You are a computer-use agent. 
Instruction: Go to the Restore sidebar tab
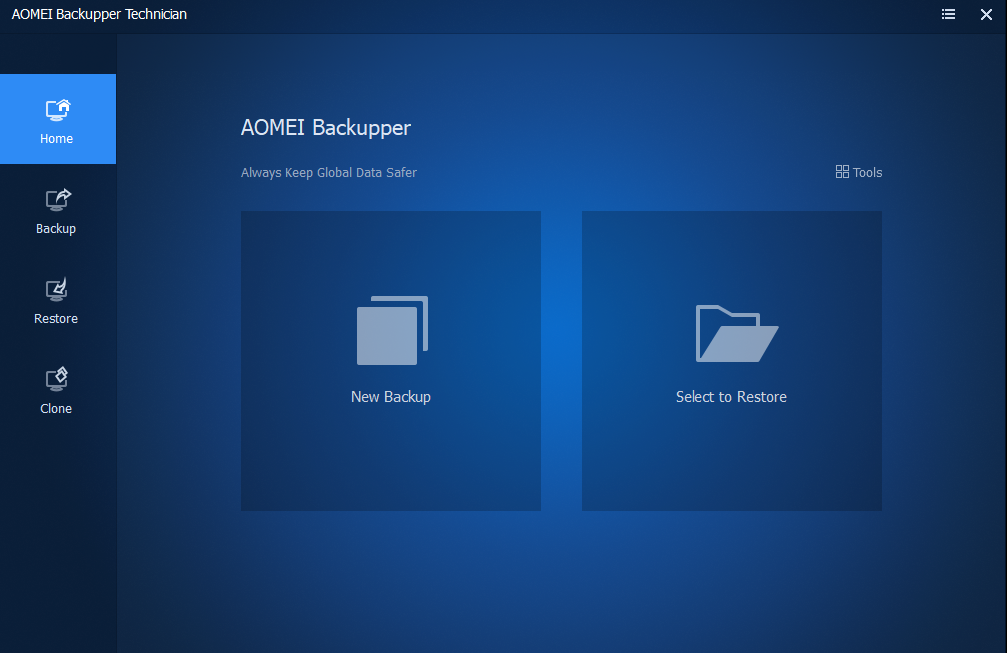pos(58,299)
